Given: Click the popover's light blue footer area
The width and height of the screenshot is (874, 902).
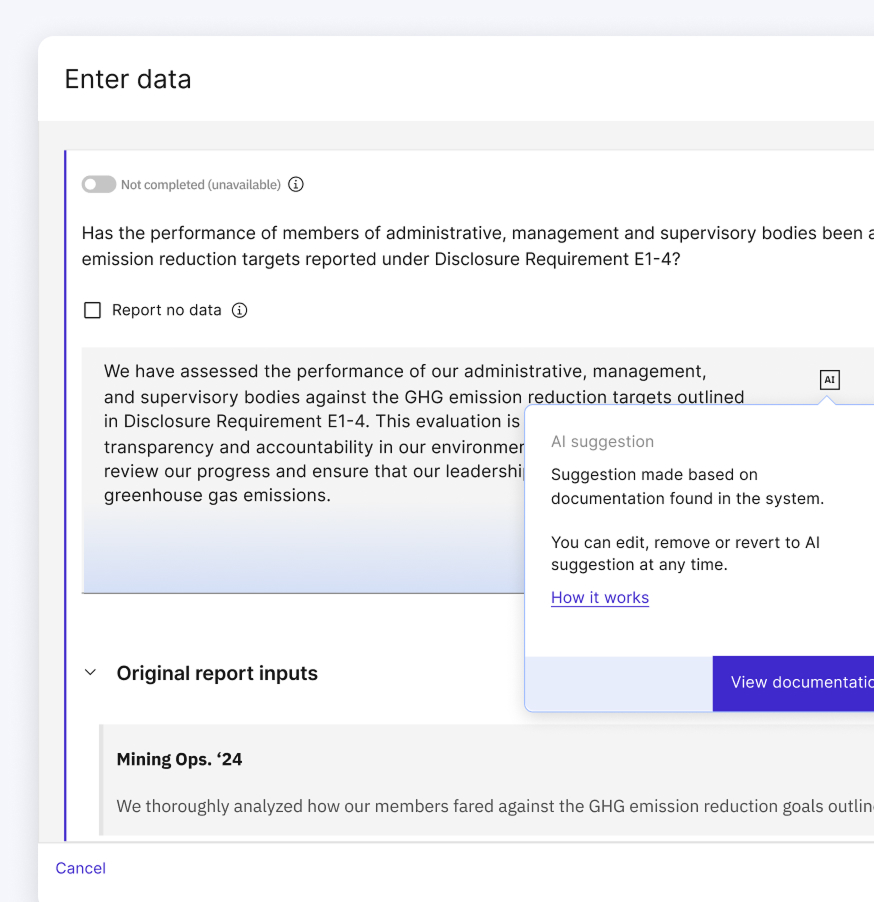Looking at the screenshot, I should 618,683.
